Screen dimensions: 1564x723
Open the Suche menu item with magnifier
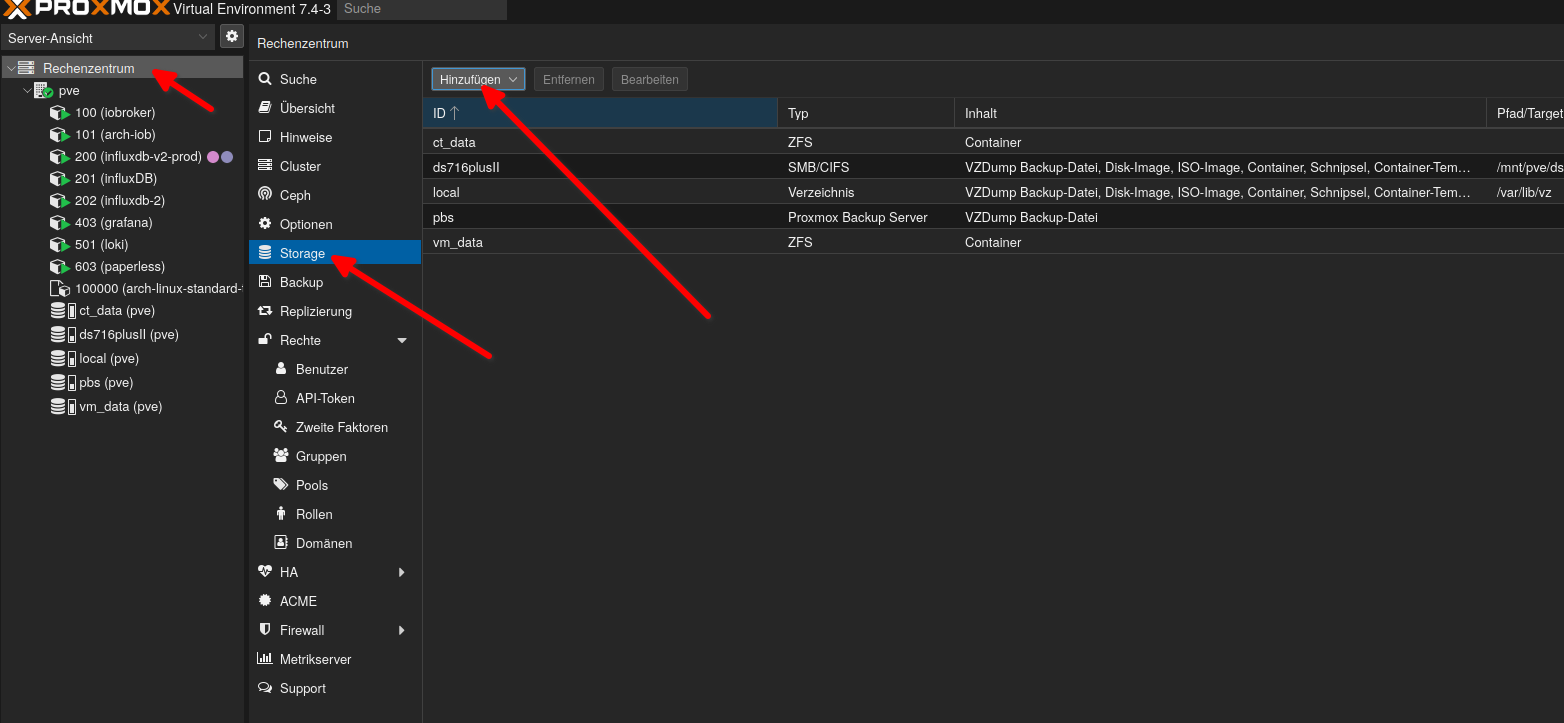(x=335, y=79)
